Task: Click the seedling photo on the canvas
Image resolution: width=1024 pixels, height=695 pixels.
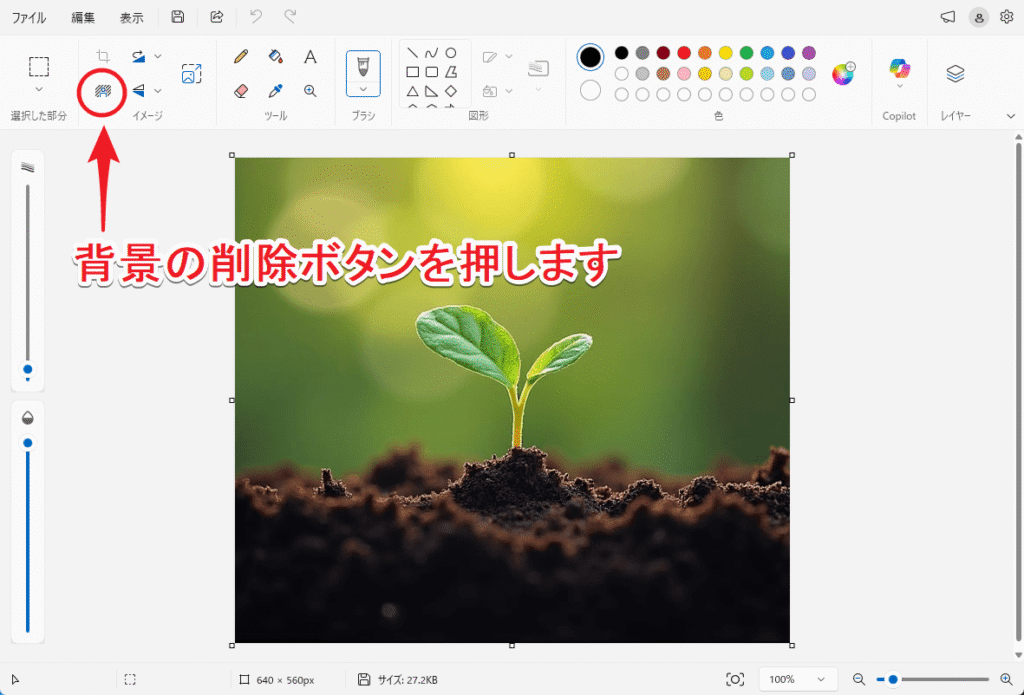Action: (512, 400)
